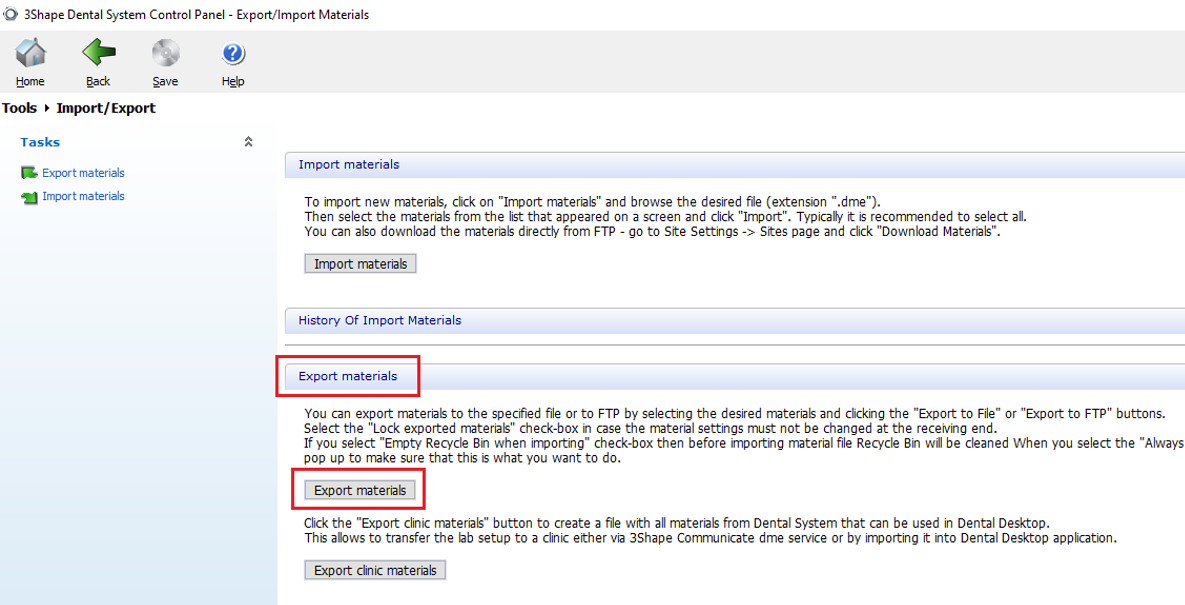
Task: Click the green icon beside sidebar Import materials
Action: [29, 197]
